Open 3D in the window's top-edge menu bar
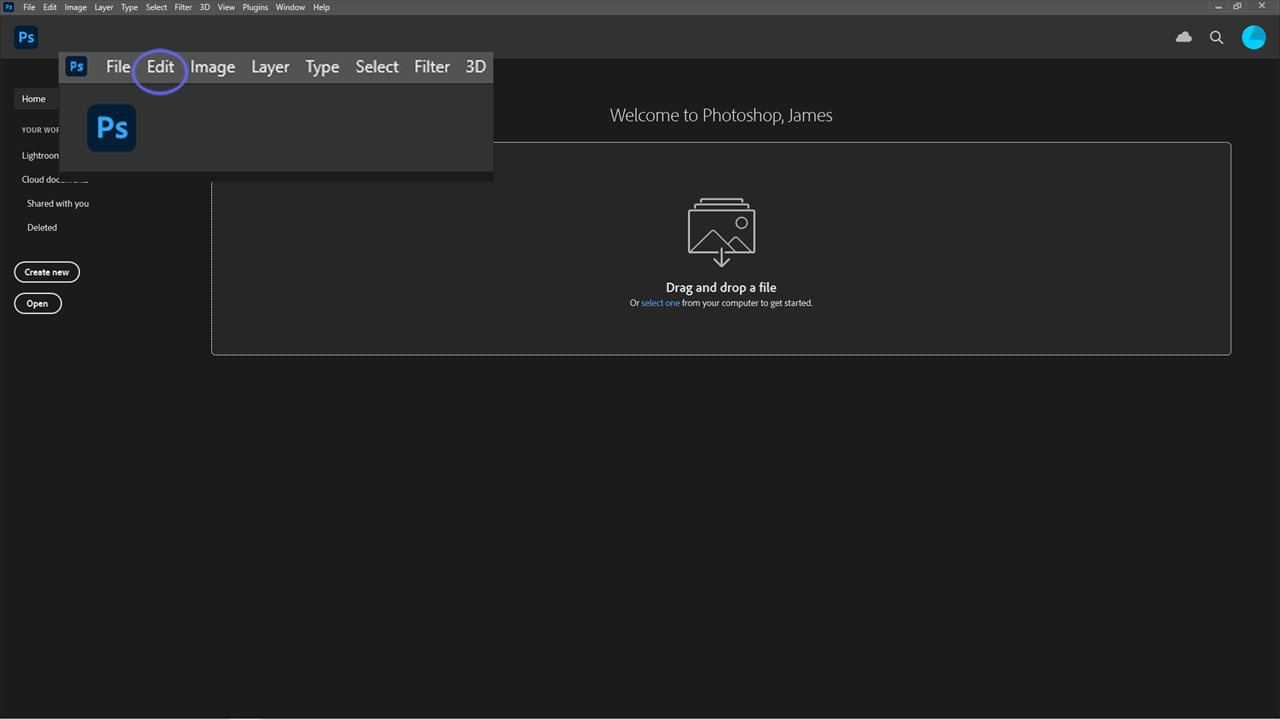 tap(205, 7)
